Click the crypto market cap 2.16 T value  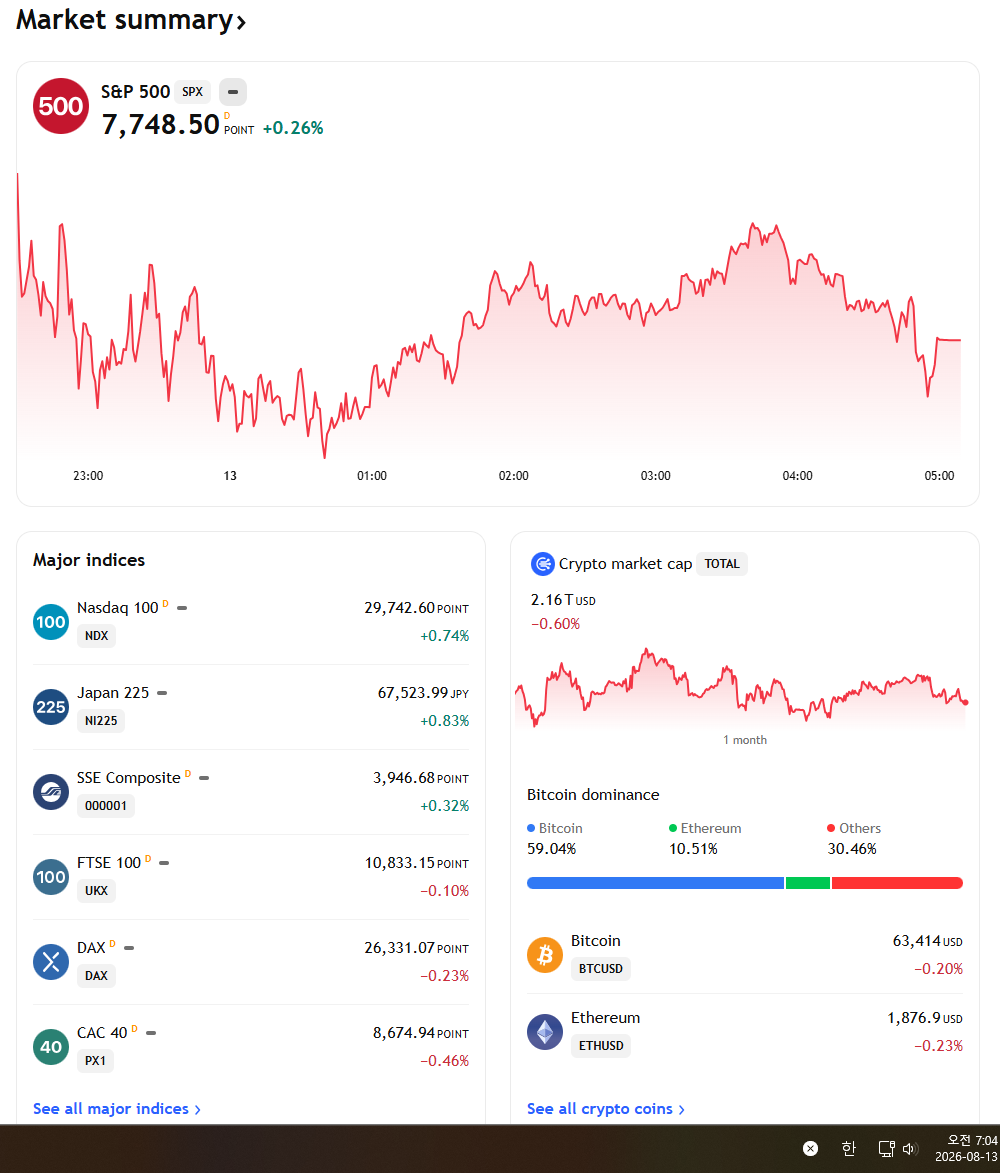(x=563, y=600)
